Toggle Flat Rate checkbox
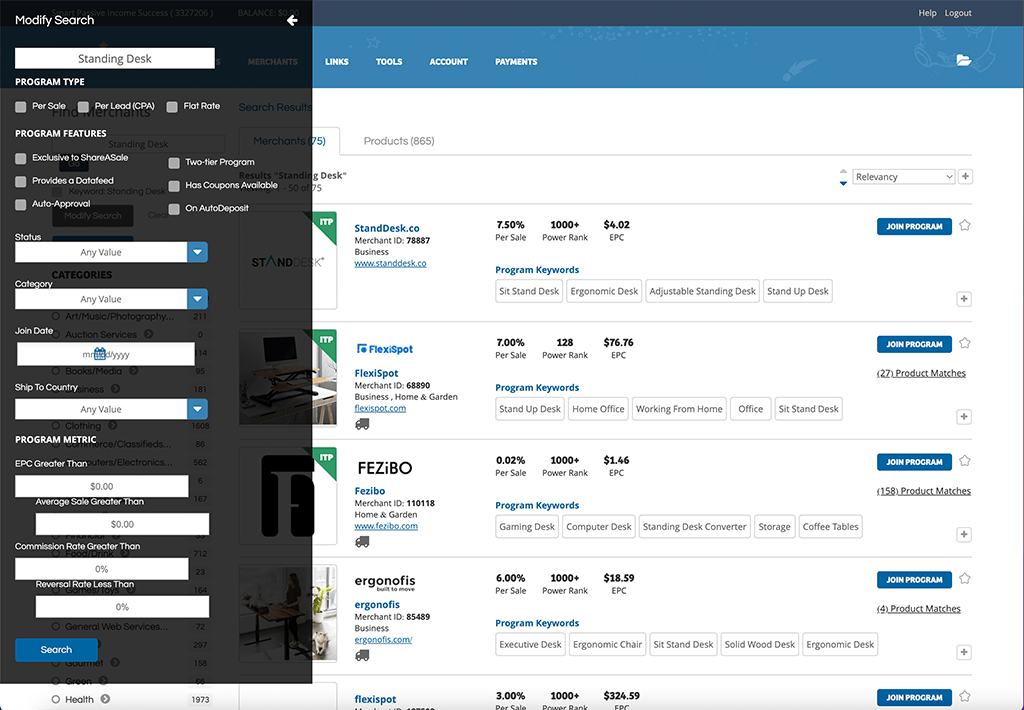The height and width of the screenshot is (710, 1024). 172,106
